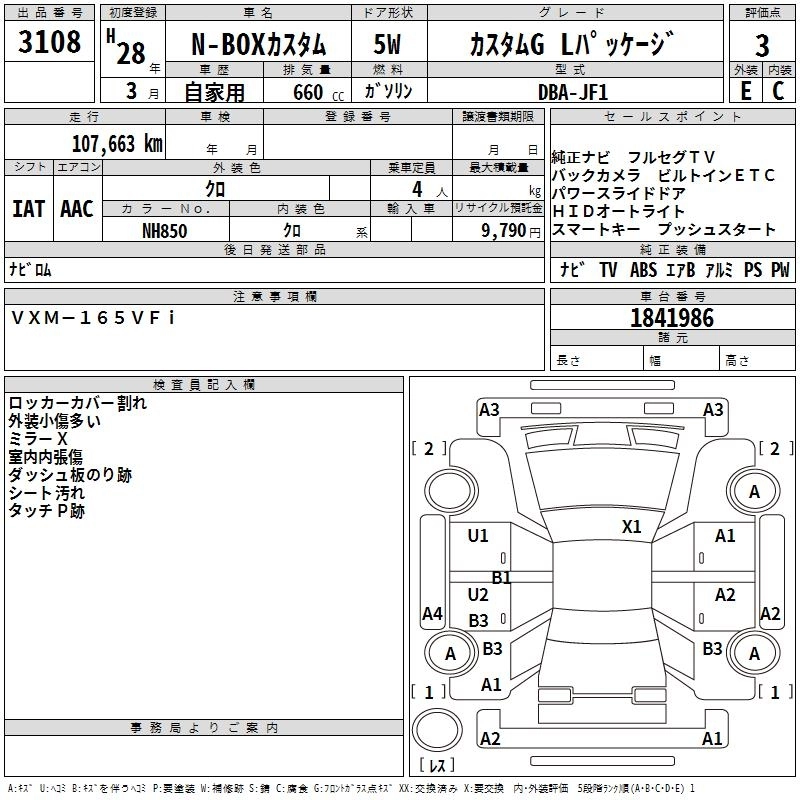
Task: Select sales point バックカメラ
Action: coord(596,176)
